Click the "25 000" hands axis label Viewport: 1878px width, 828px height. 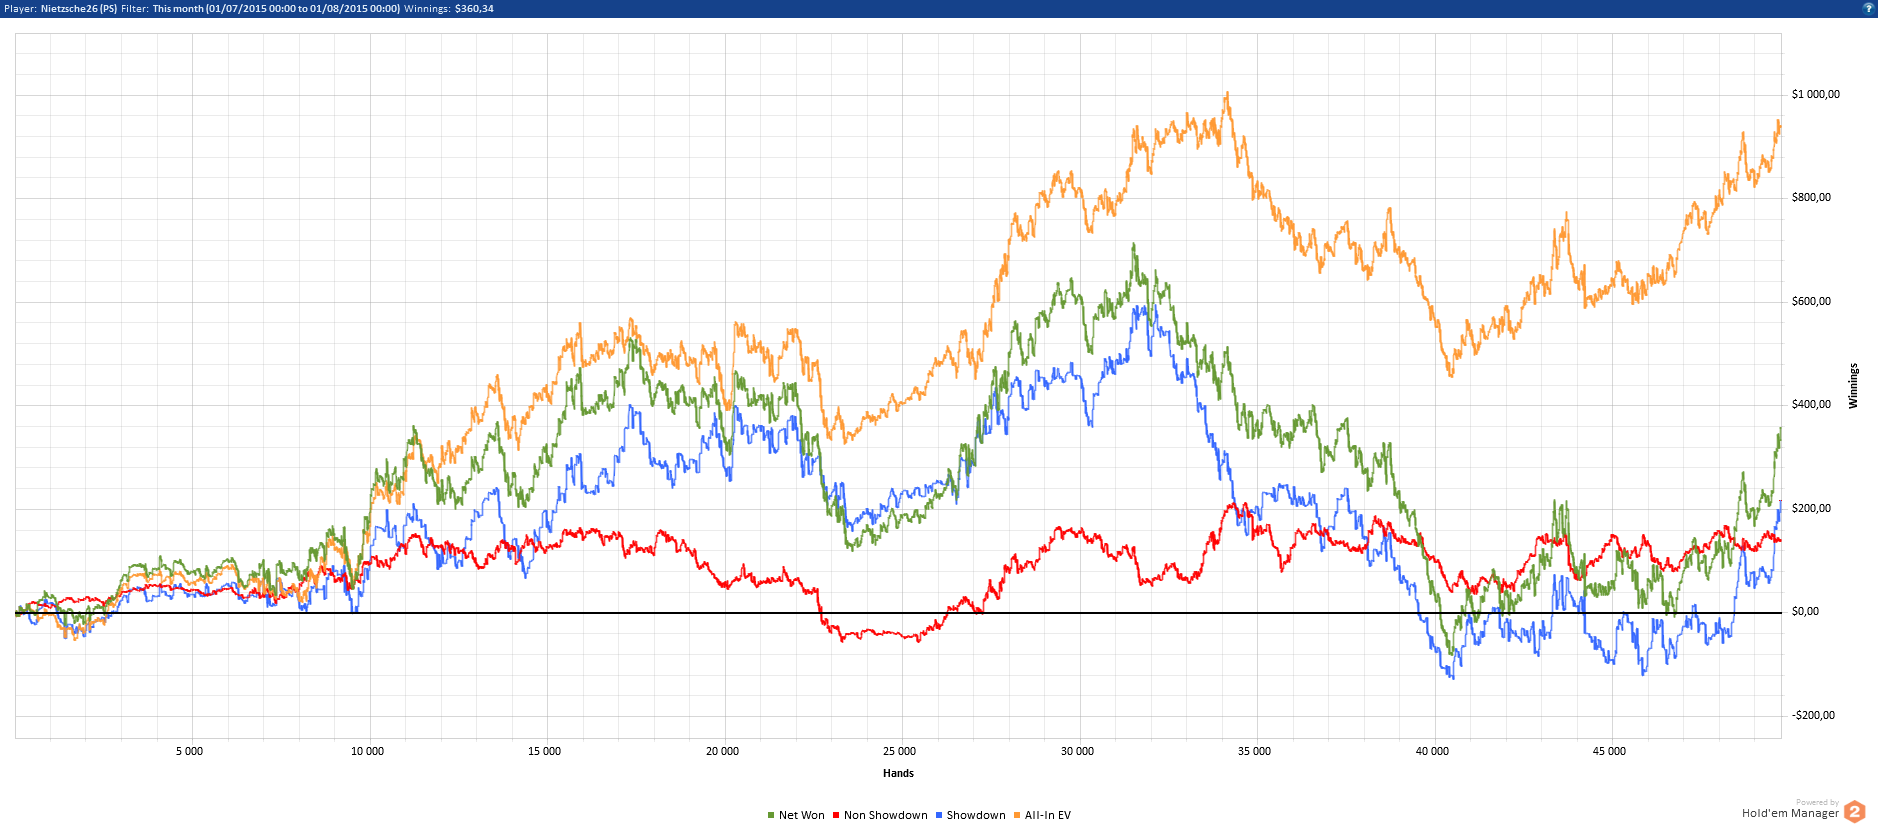(899, 751)
